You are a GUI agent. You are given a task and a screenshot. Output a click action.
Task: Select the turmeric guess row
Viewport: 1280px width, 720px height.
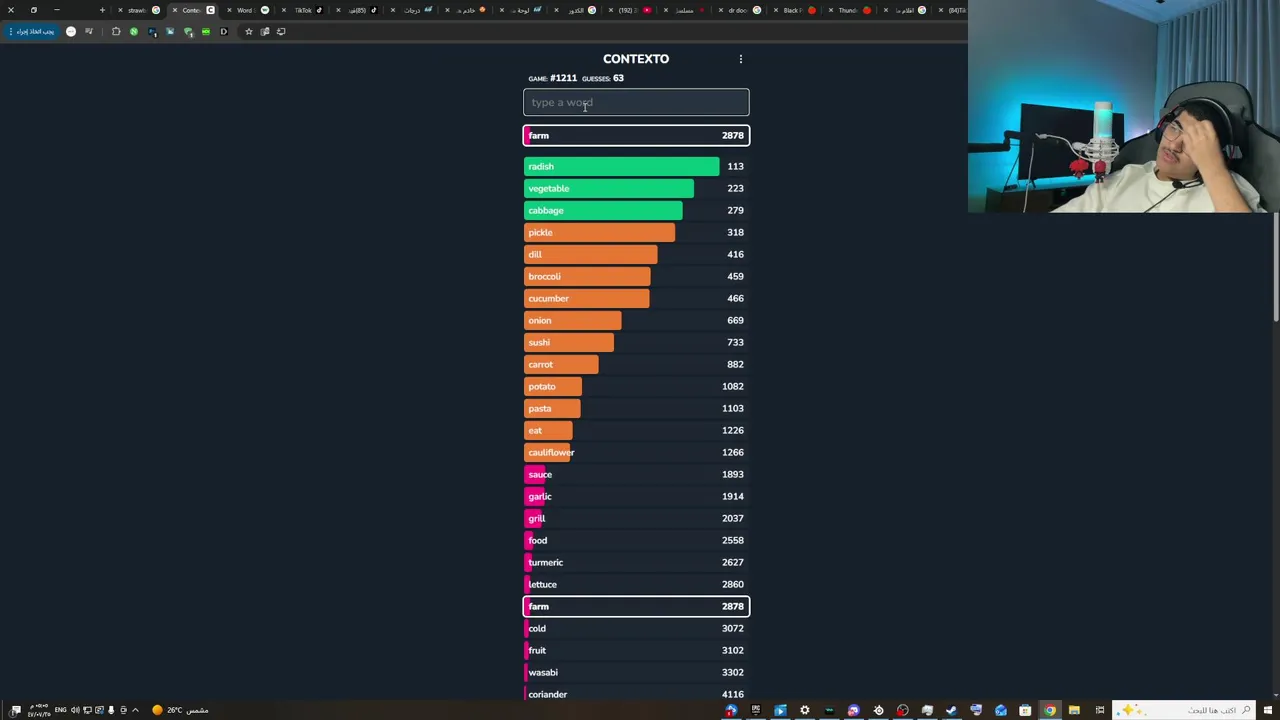(636, 562)
